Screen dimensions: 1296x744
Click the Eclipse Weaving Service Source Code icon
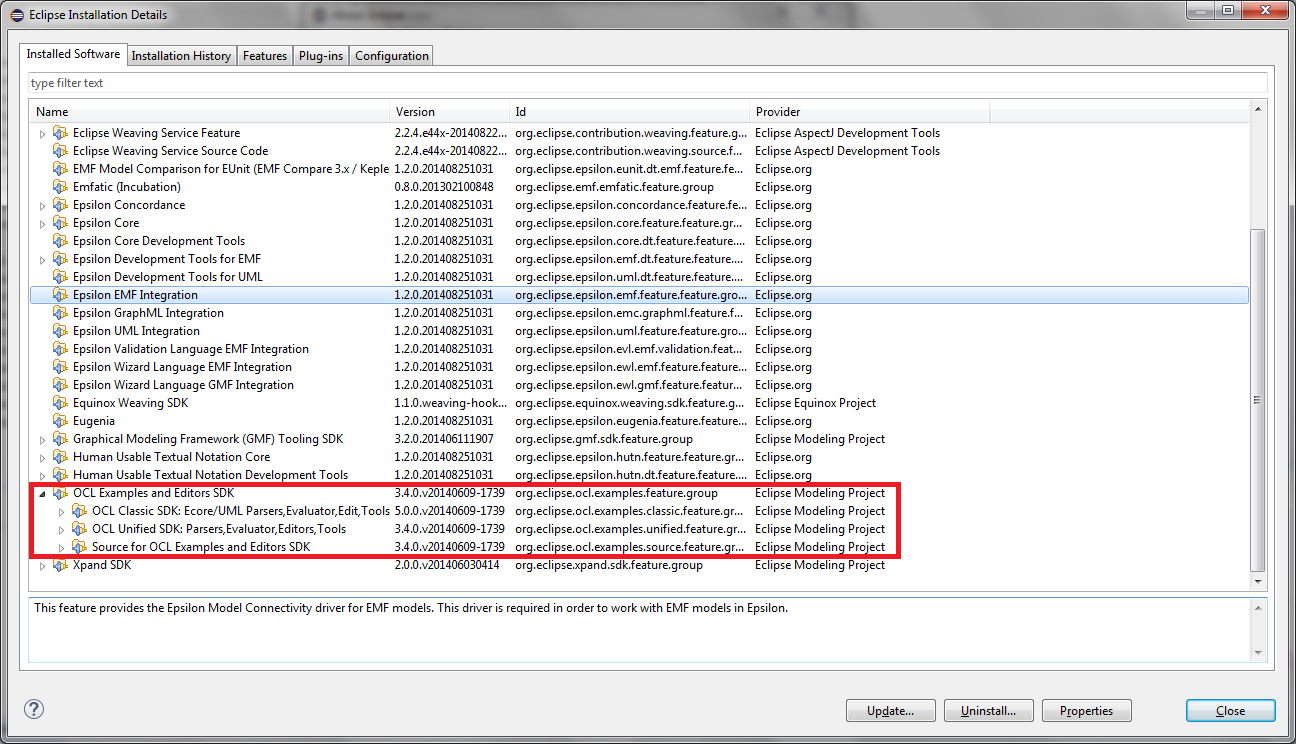pos(61,151)
